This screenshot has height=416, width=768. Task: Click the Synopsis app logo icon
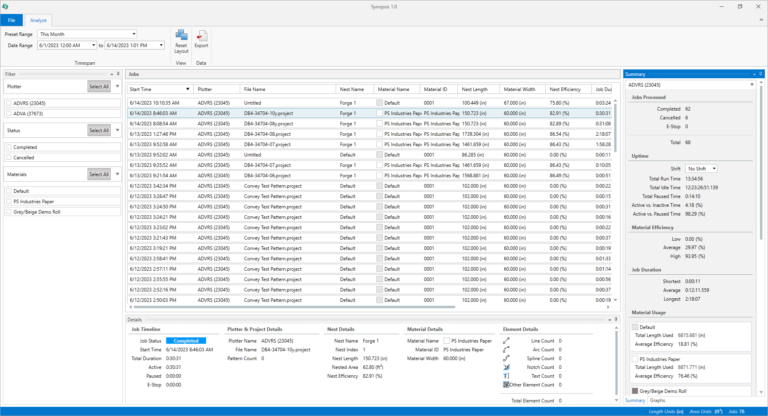pyautogui.click(x=5, y=6)
